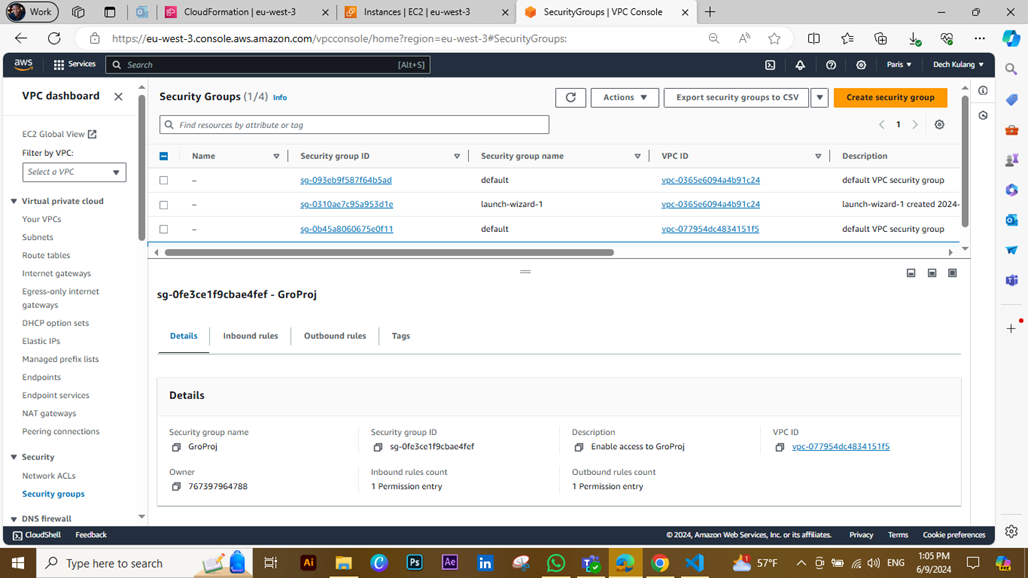Open EC2 Global View external link
1028x578 pixels.
[x=59, y=134]
